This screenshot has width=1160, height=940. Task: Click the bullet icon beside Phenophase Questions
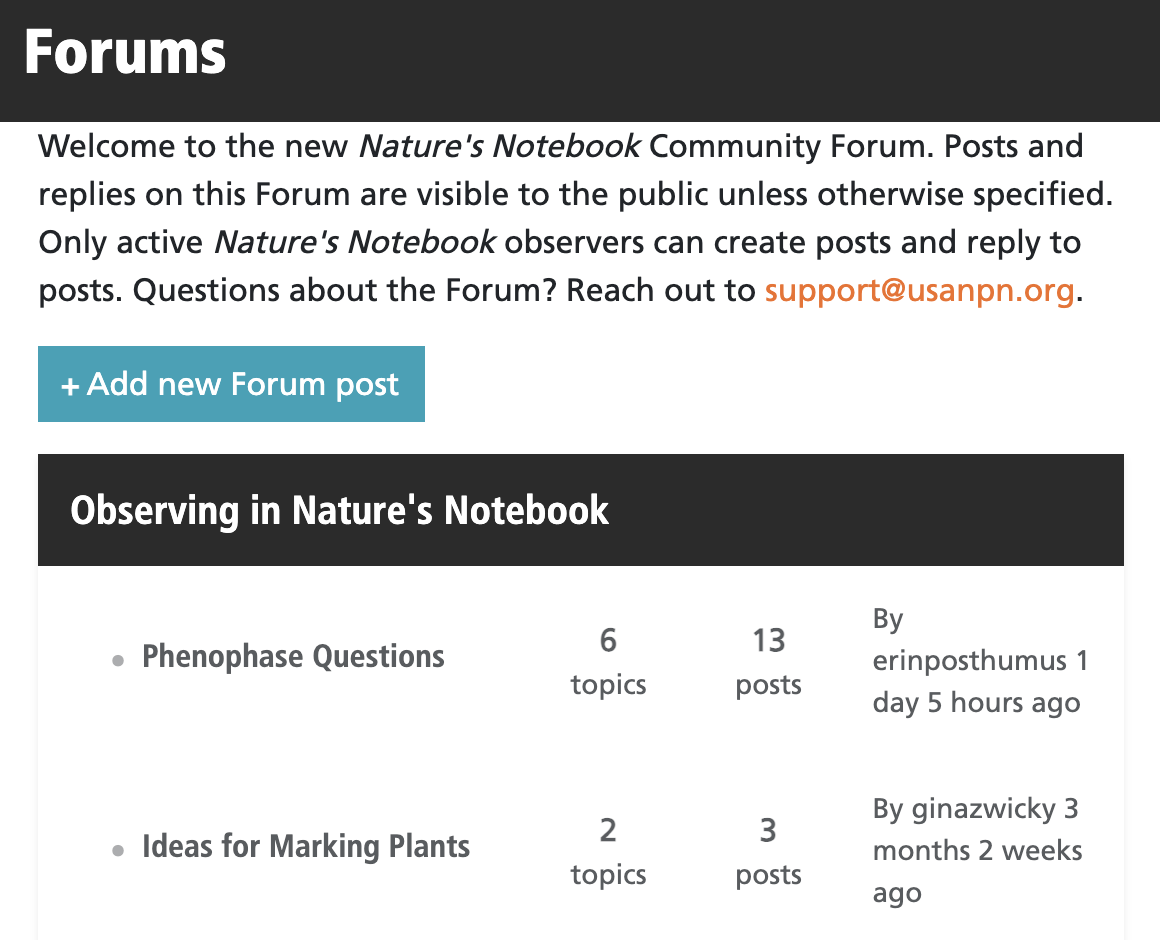tap(119, 661)
